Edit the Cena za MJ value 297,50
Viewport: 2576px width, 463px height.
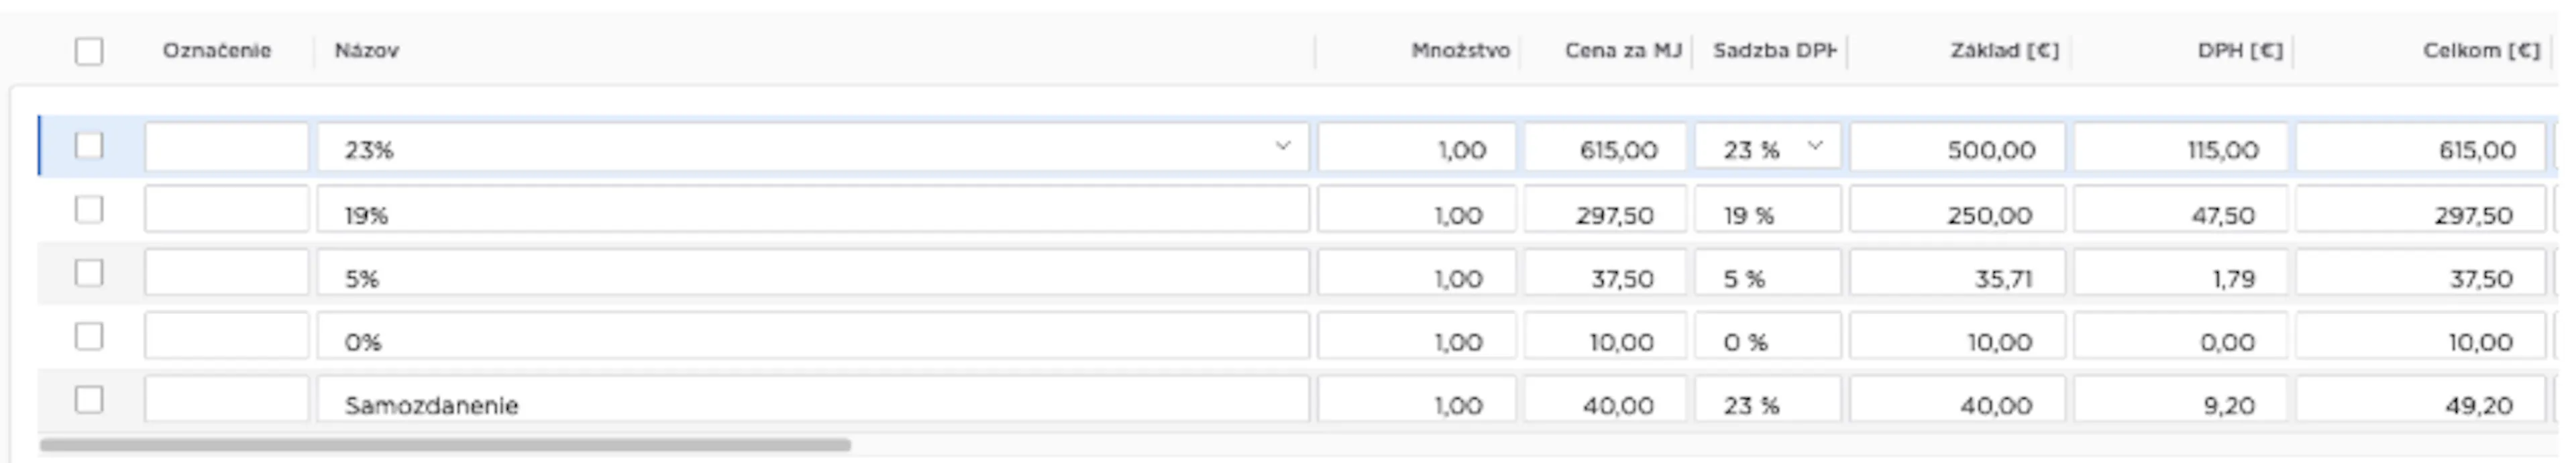point(1605,210)
